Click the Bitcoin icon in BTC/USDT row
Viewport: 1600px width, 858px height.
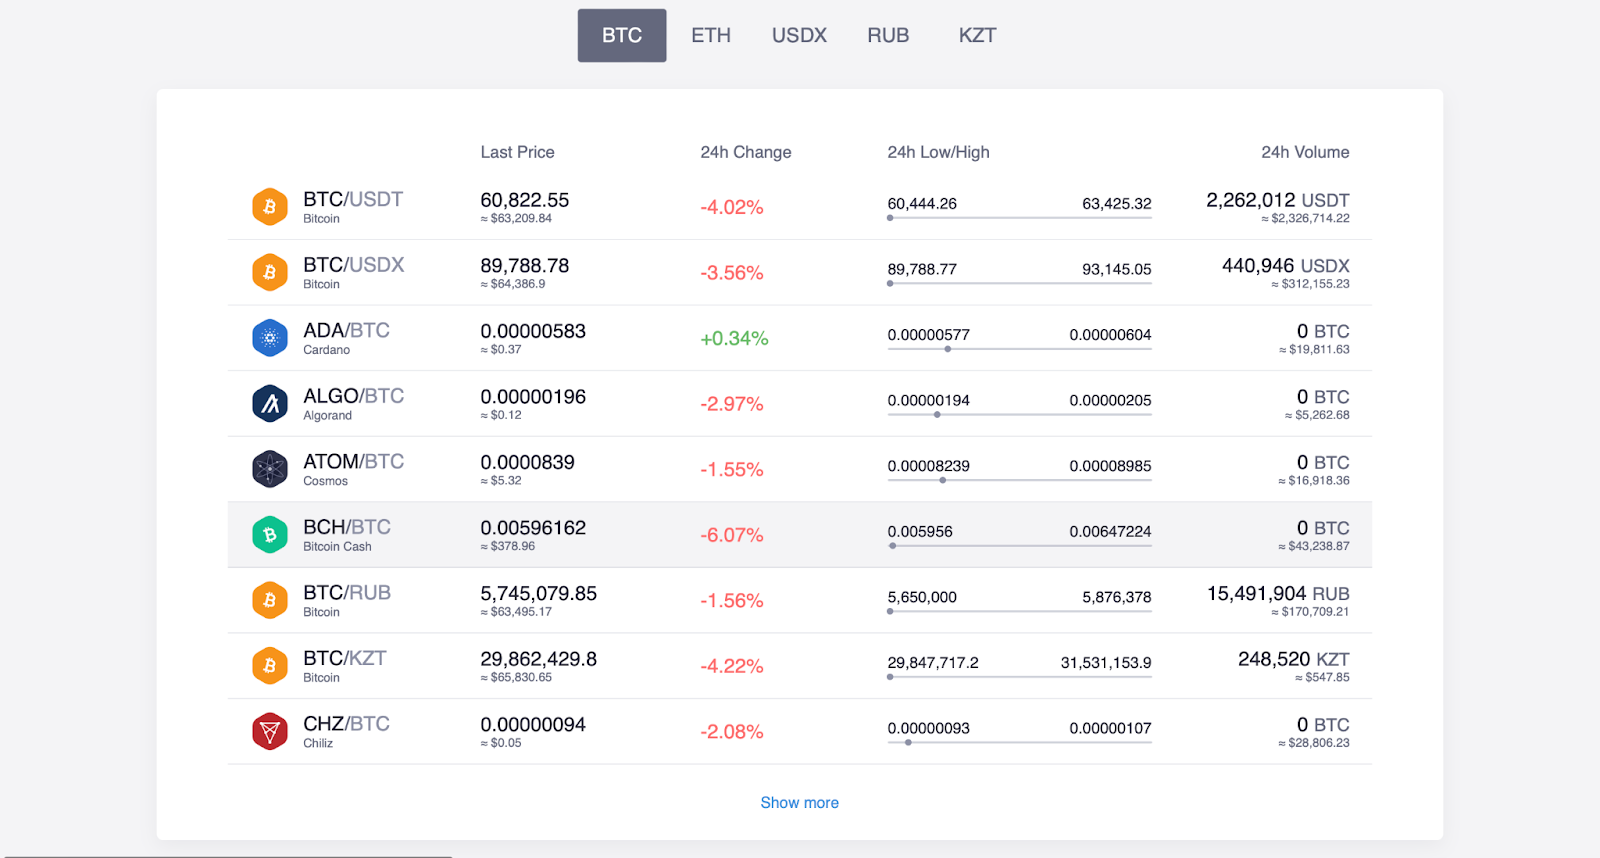click(x=269, y=207)
